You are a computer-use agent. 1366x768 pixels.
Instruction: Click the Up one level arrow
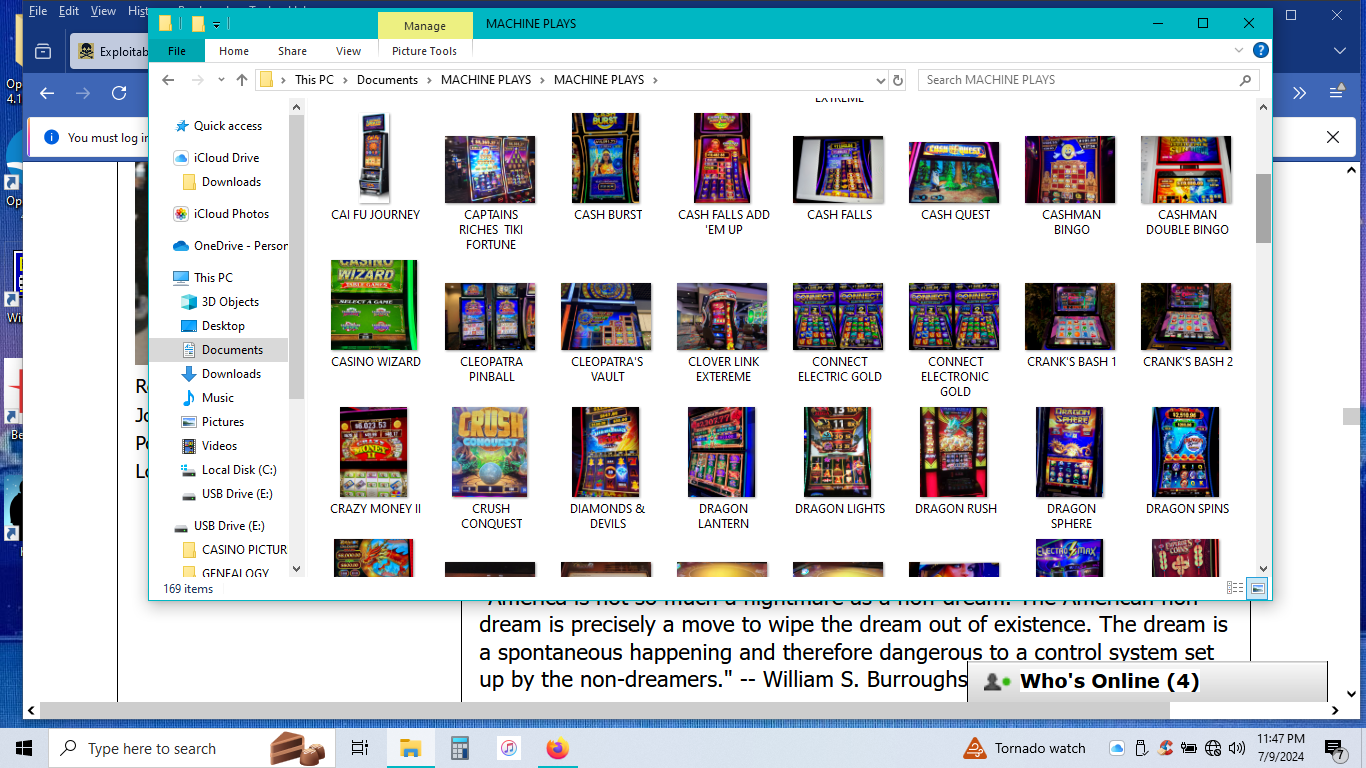tap(242, 80)
